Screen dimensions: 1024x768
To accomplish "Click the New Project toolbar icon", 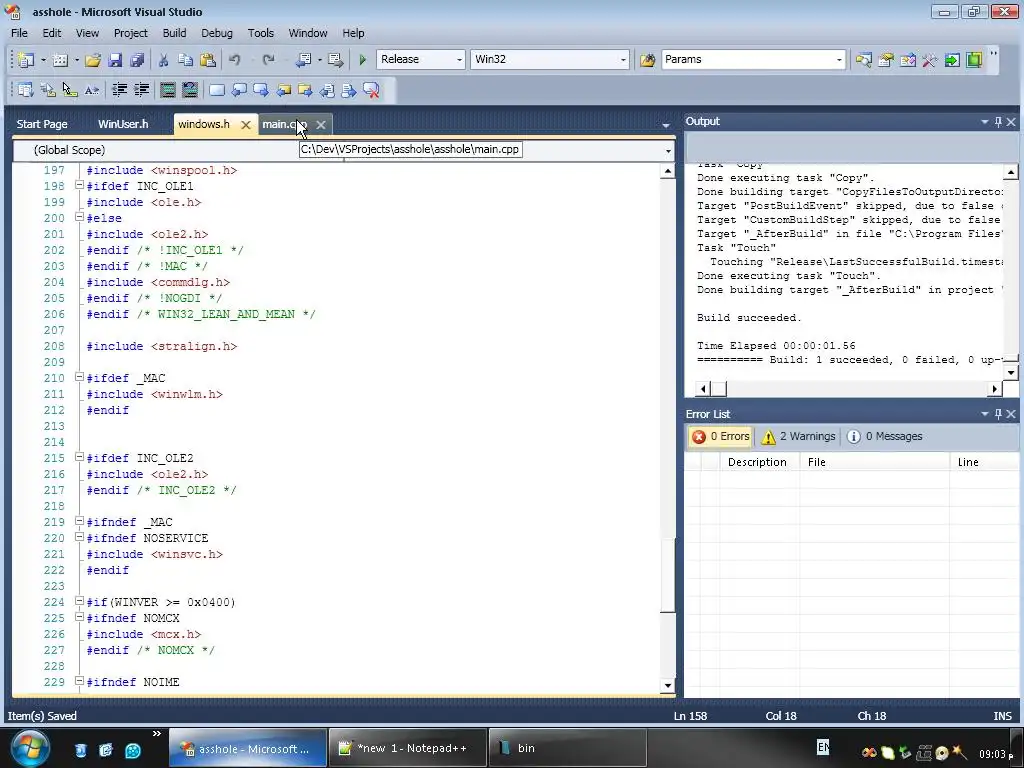I will (25, 60).
